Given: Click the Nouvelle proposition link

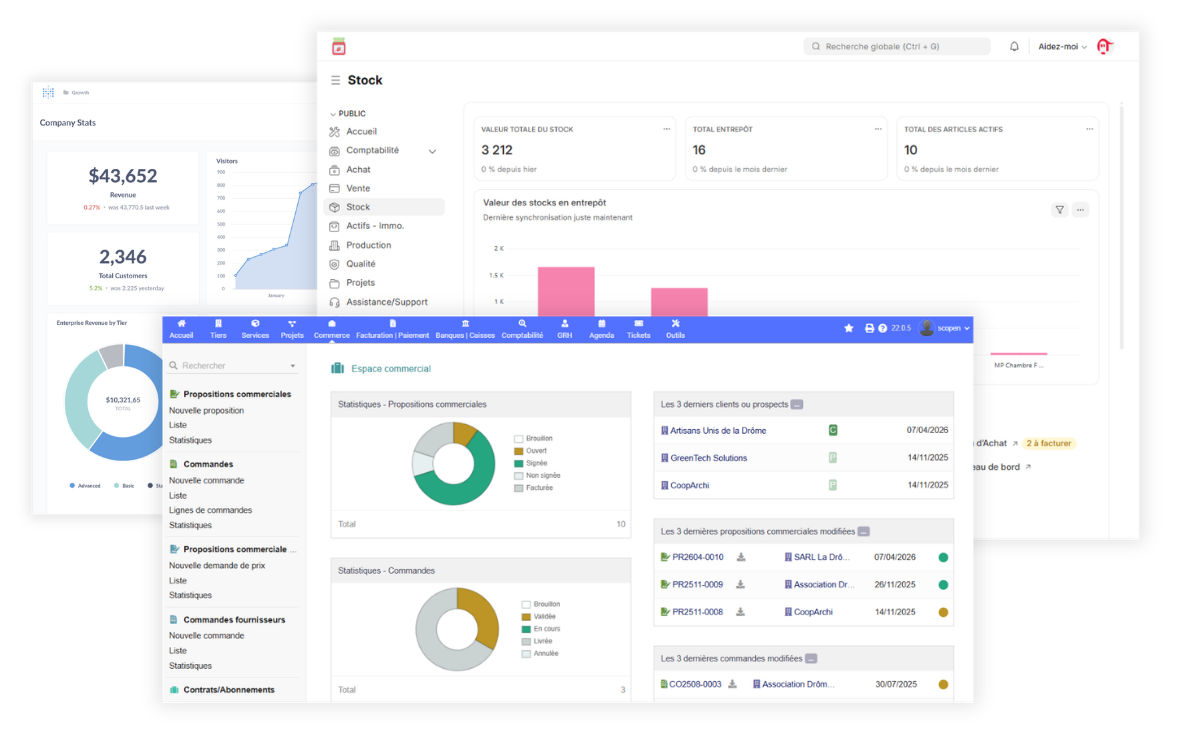Looking at the screenshot, I should coord(206,410).
